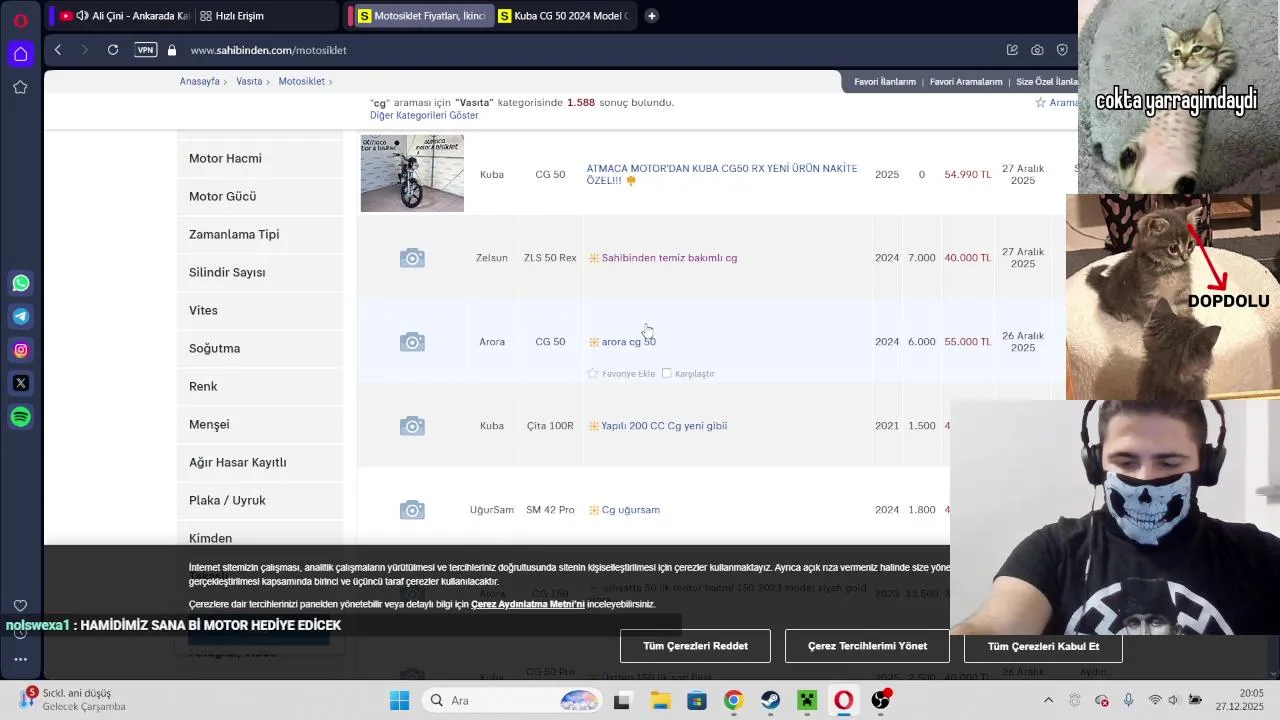Open Motosiklet breadcrumb link

[301, 81]
